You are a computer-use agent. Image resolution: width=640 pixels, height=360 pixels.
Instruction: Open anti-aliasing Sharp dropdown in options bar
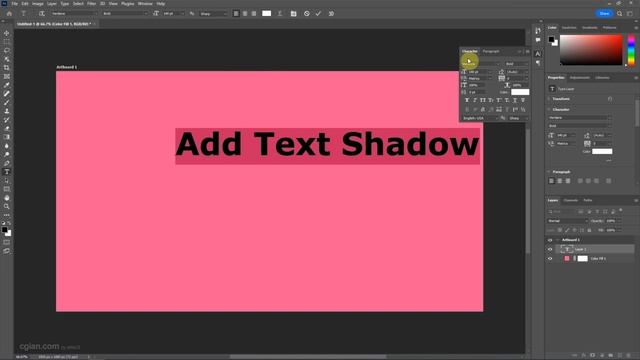tap(213, 13)
